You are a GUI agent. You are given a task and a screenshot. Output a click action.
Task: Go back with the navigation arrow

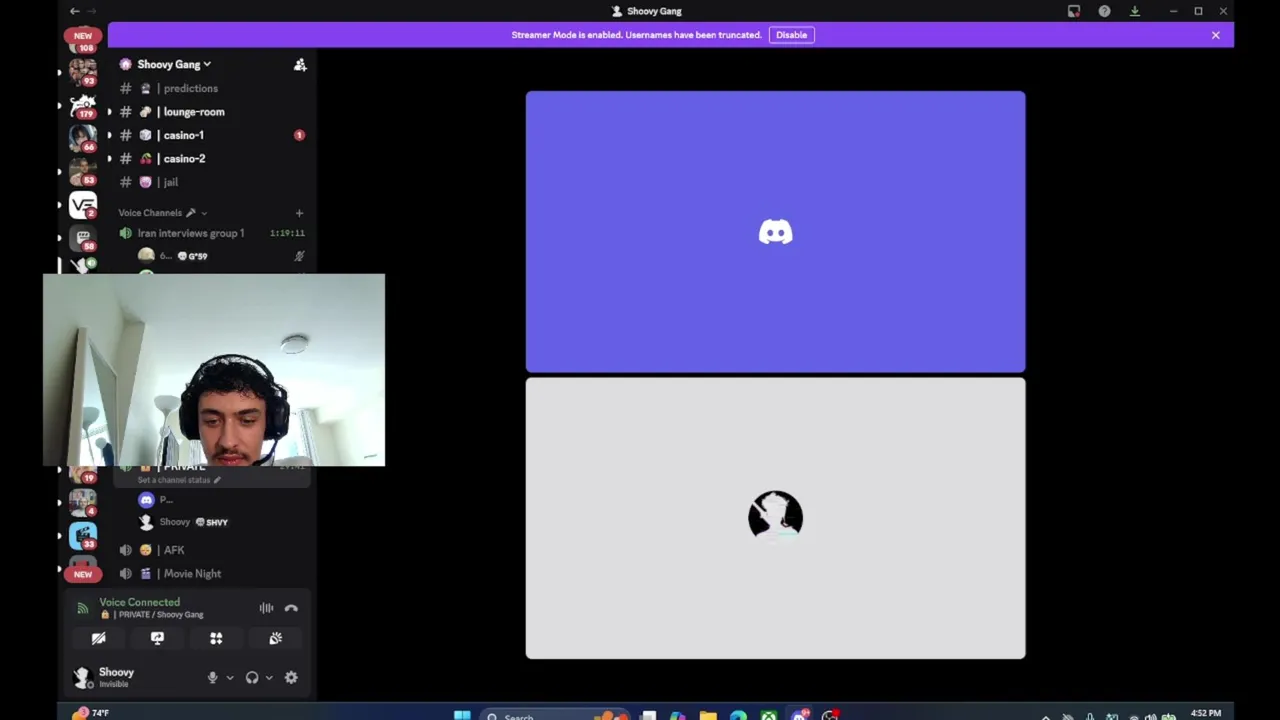(74, 11)
